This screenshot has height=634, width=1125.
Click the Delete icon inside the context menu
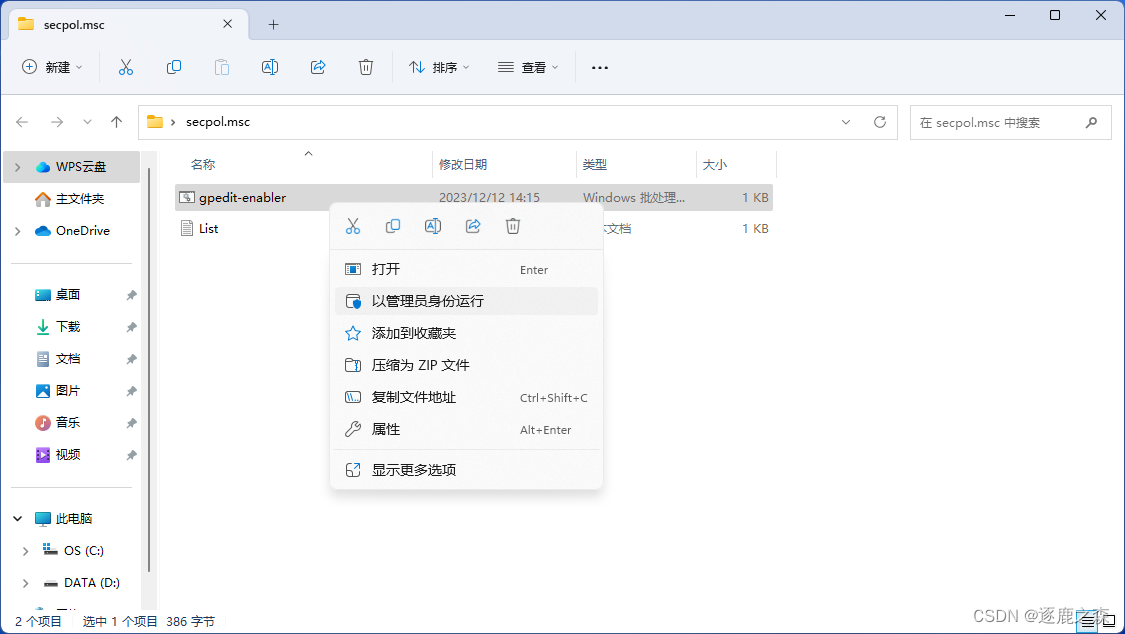tap(513, 226)
